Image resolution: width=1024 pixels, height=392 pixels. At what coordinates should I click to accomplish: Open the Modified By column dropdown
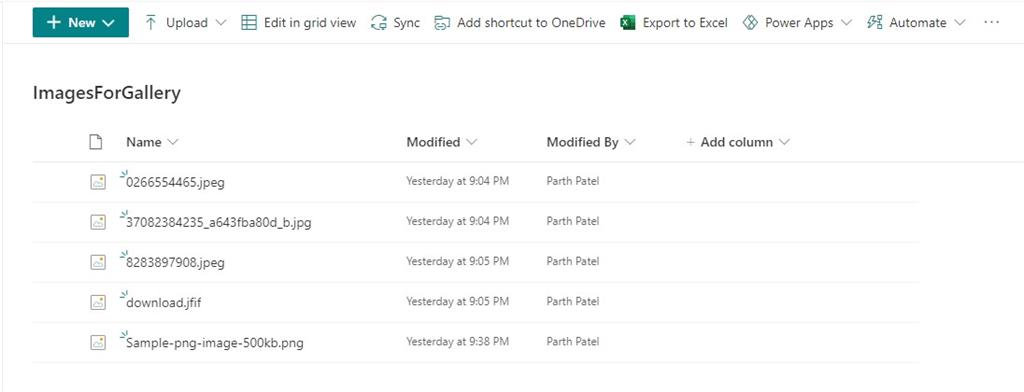pyautogui.click(x=630, y=142)
